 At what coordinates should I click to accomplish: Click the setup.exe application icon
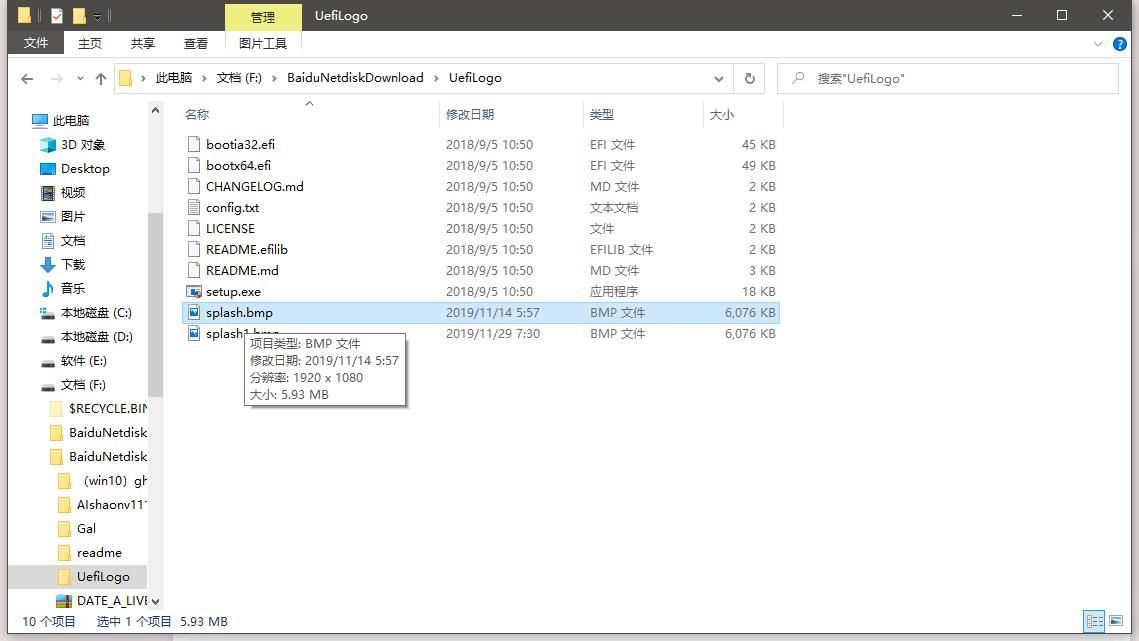194,292
